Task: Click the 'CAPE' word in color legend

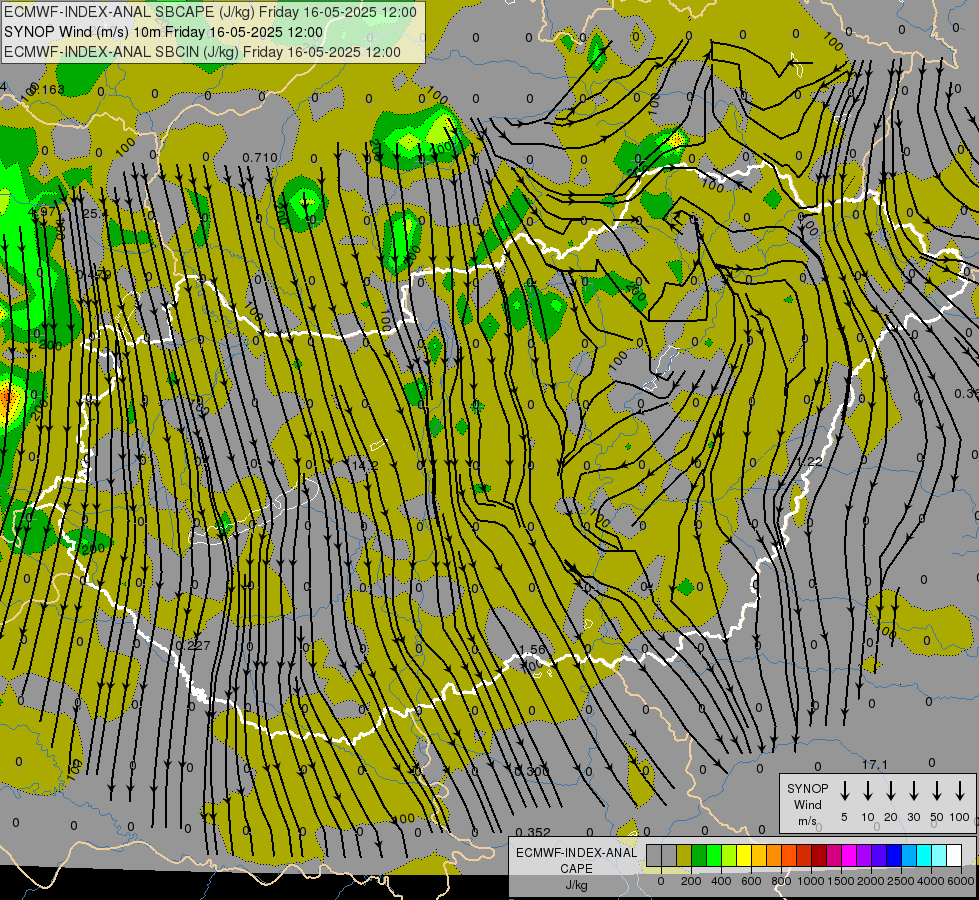Action: click(x=576, y=869)
